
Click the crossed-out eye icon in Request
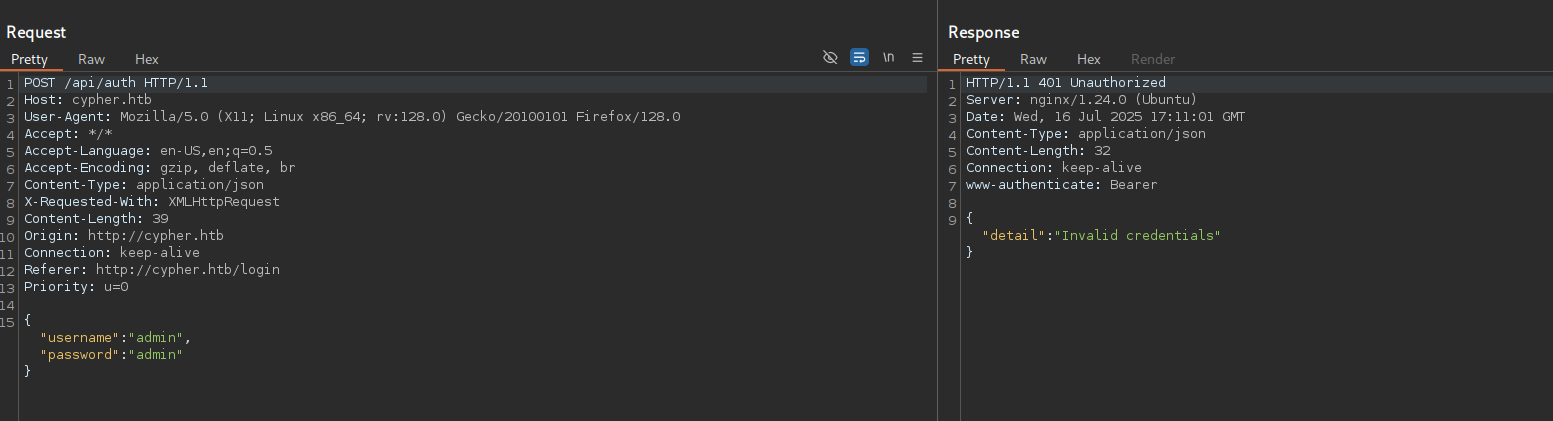pyautogui.click(x=829, y=58)
